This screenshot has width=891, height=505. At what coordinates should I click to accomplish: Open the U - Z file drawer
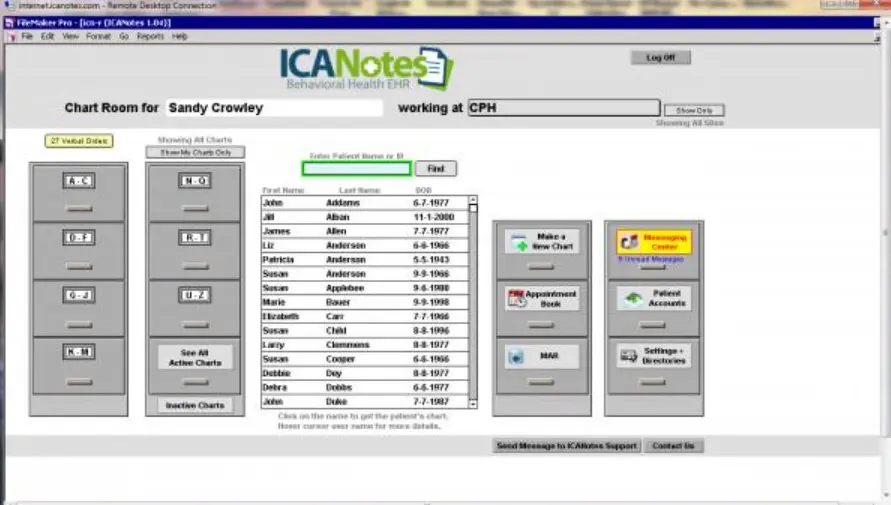195,308
